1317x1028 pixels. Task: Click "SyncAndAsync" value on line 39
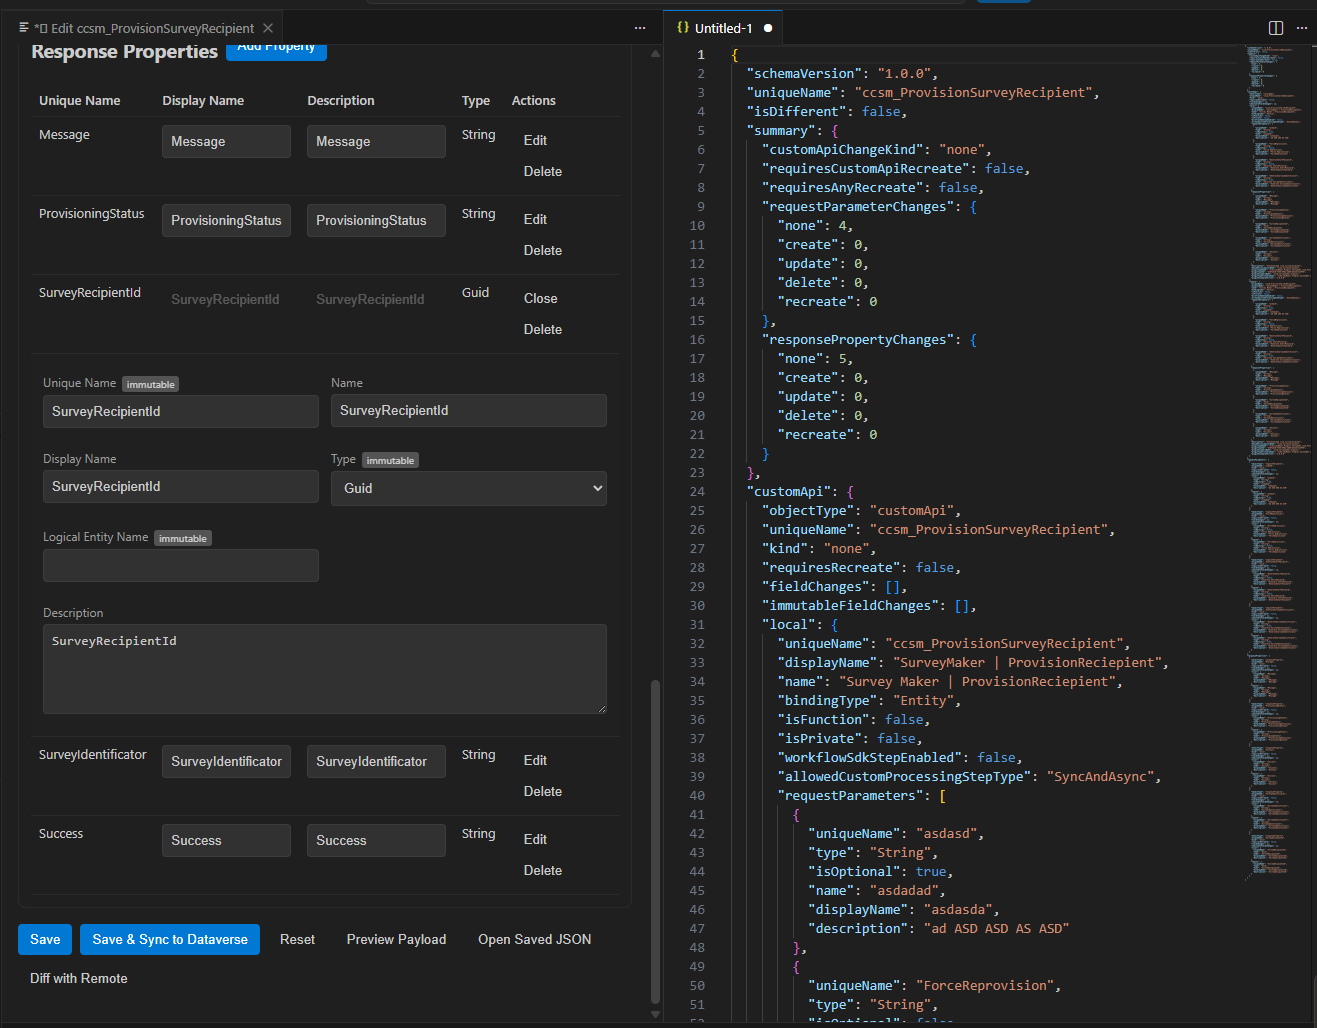(1100, 777)
